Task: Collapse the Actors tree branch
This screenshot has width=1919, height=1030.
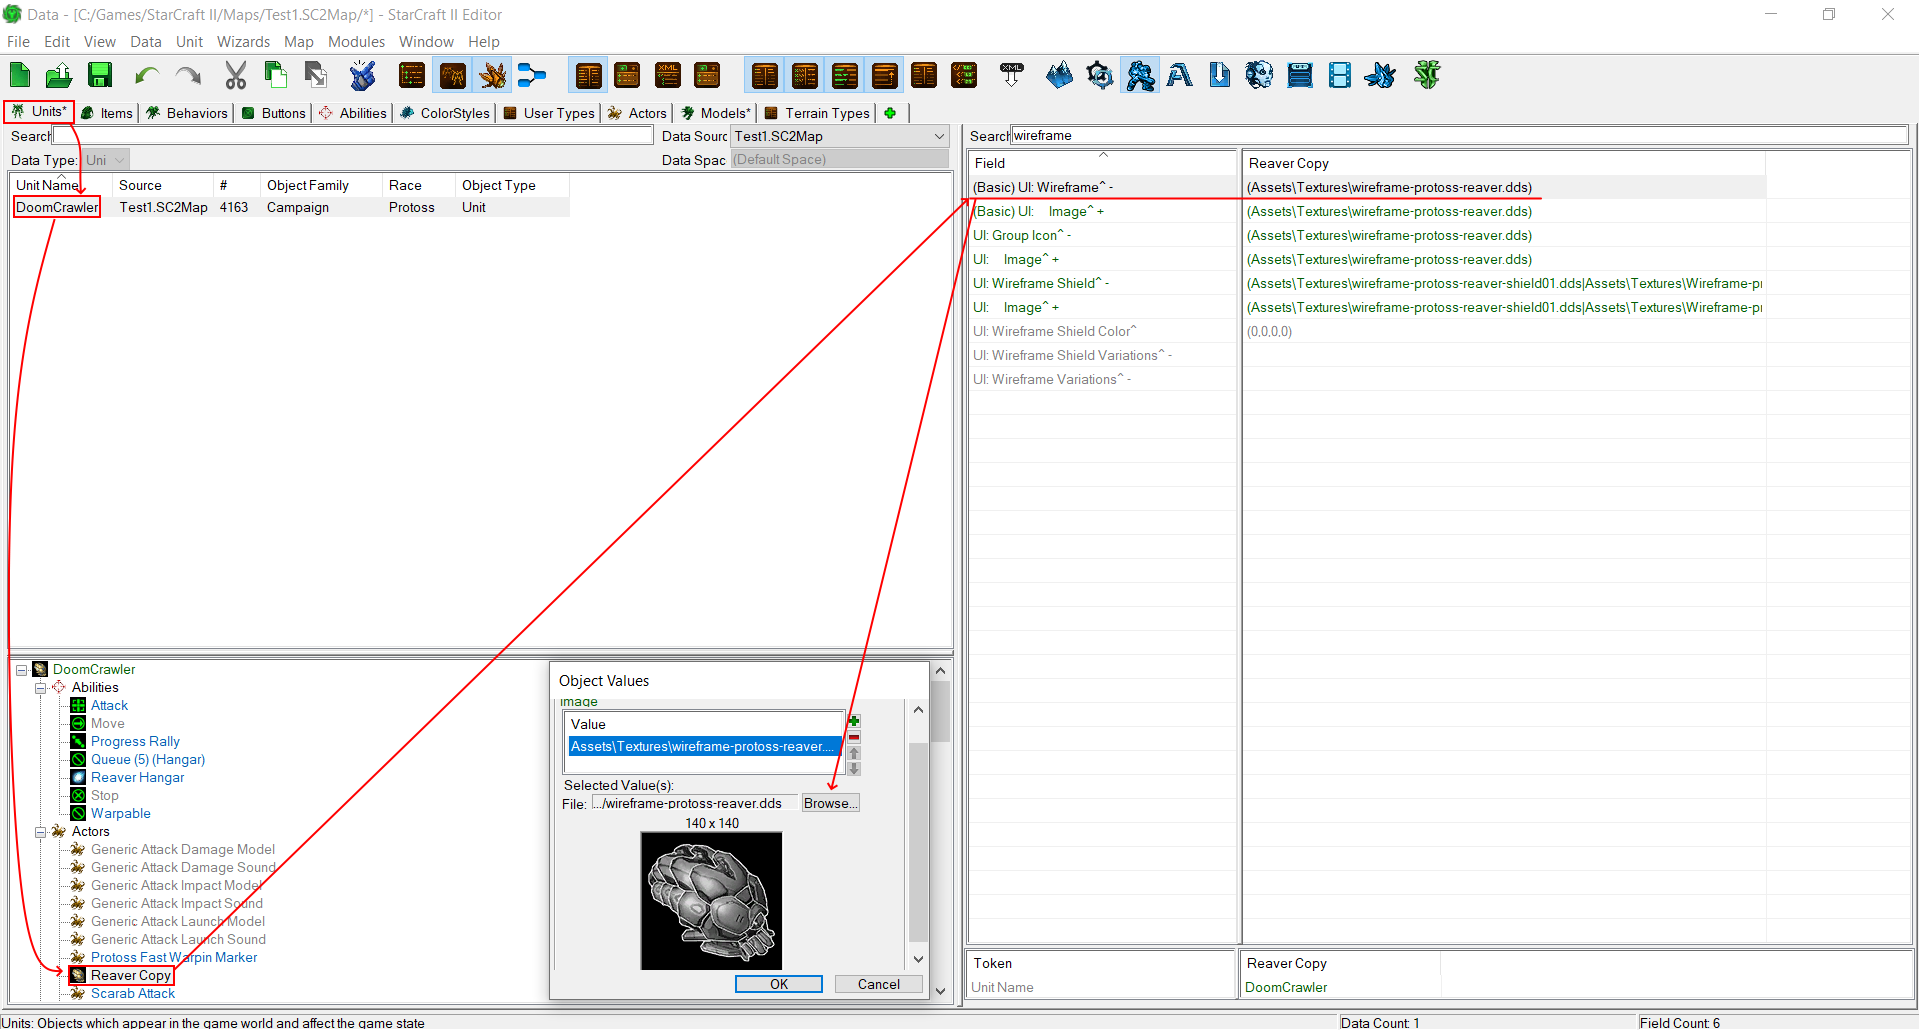Action: pos(40,832)
